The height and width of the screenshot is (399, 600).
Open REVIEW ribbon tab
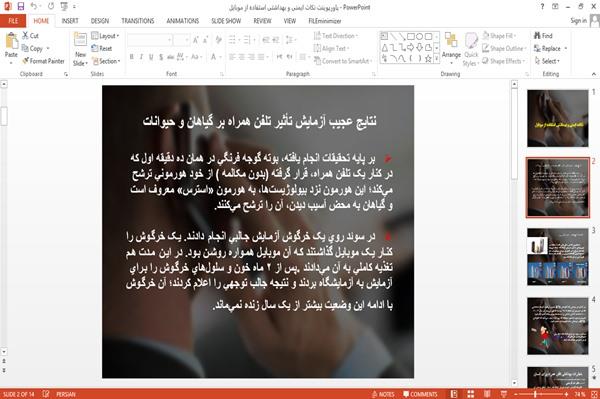point(262,21)
